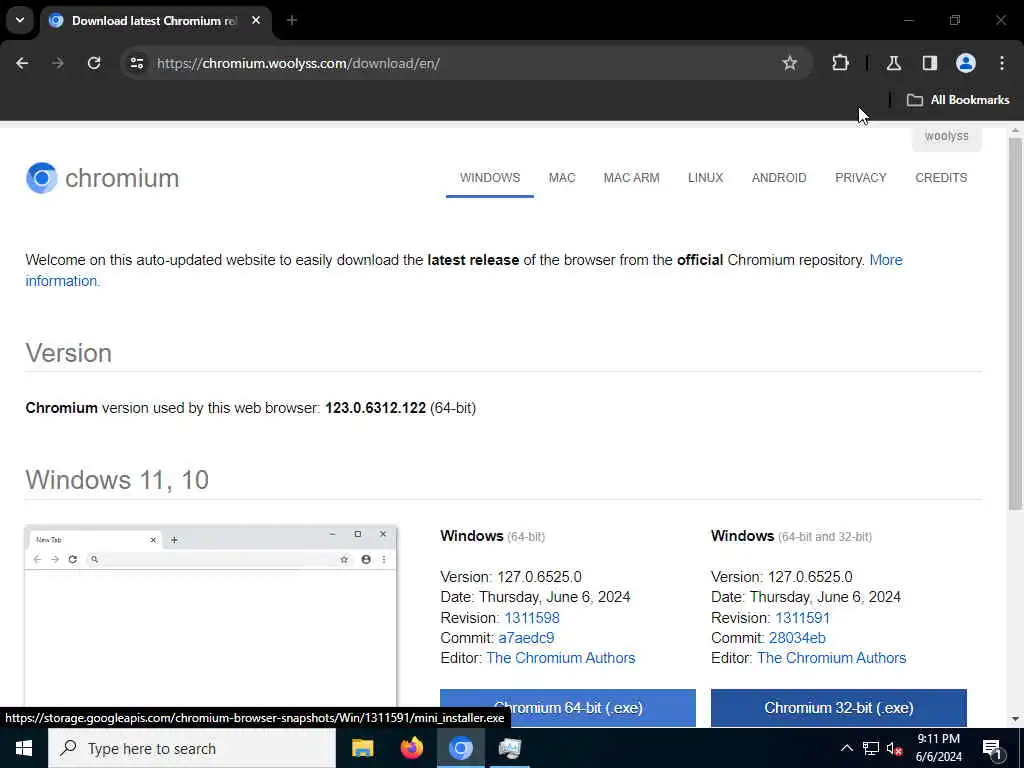
Task: Follow the More information link
Action: pos(886,260)
